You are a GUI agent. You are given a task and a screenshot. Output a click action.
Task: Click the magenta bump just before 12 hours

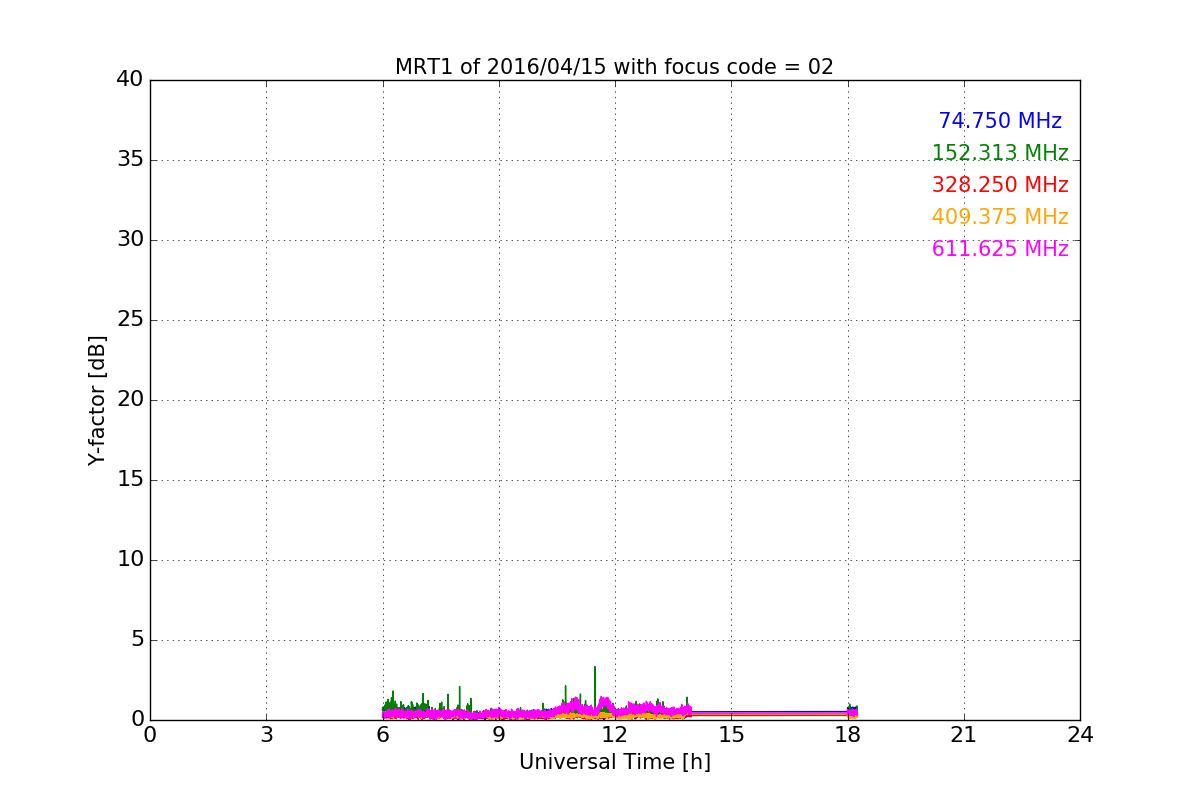tap(604, 704)
